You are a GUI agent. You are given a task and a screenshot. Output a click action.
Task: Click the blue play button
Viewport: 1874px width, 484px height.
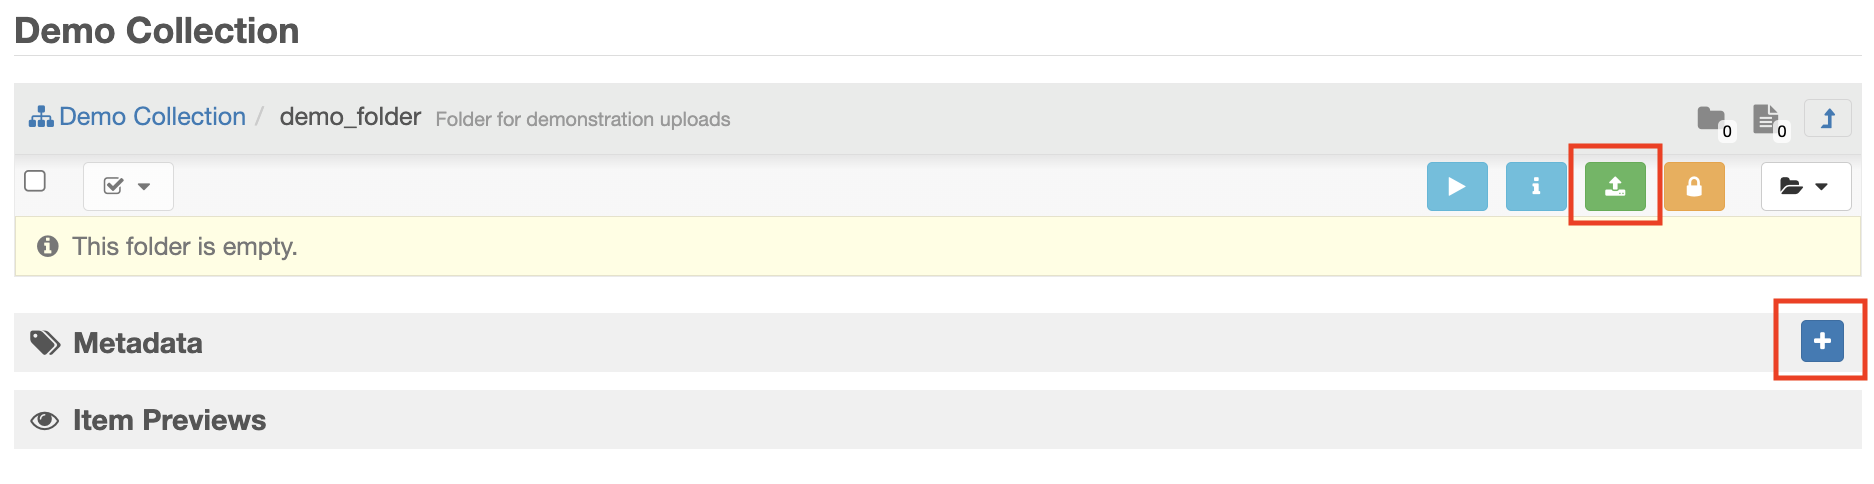point(1456,186)
